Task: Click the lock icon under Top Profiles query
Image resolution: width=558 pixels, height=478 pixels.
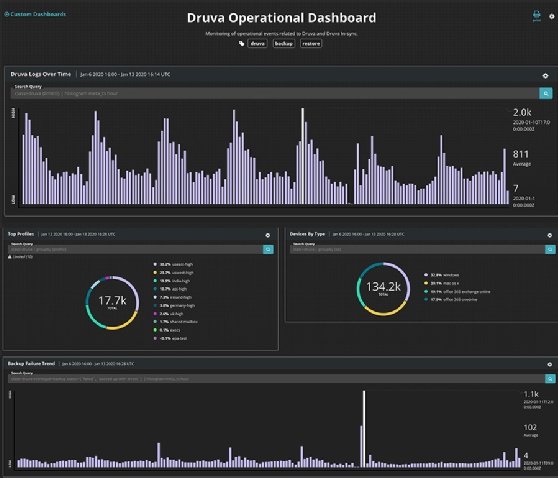Action: tap(10, 256)
